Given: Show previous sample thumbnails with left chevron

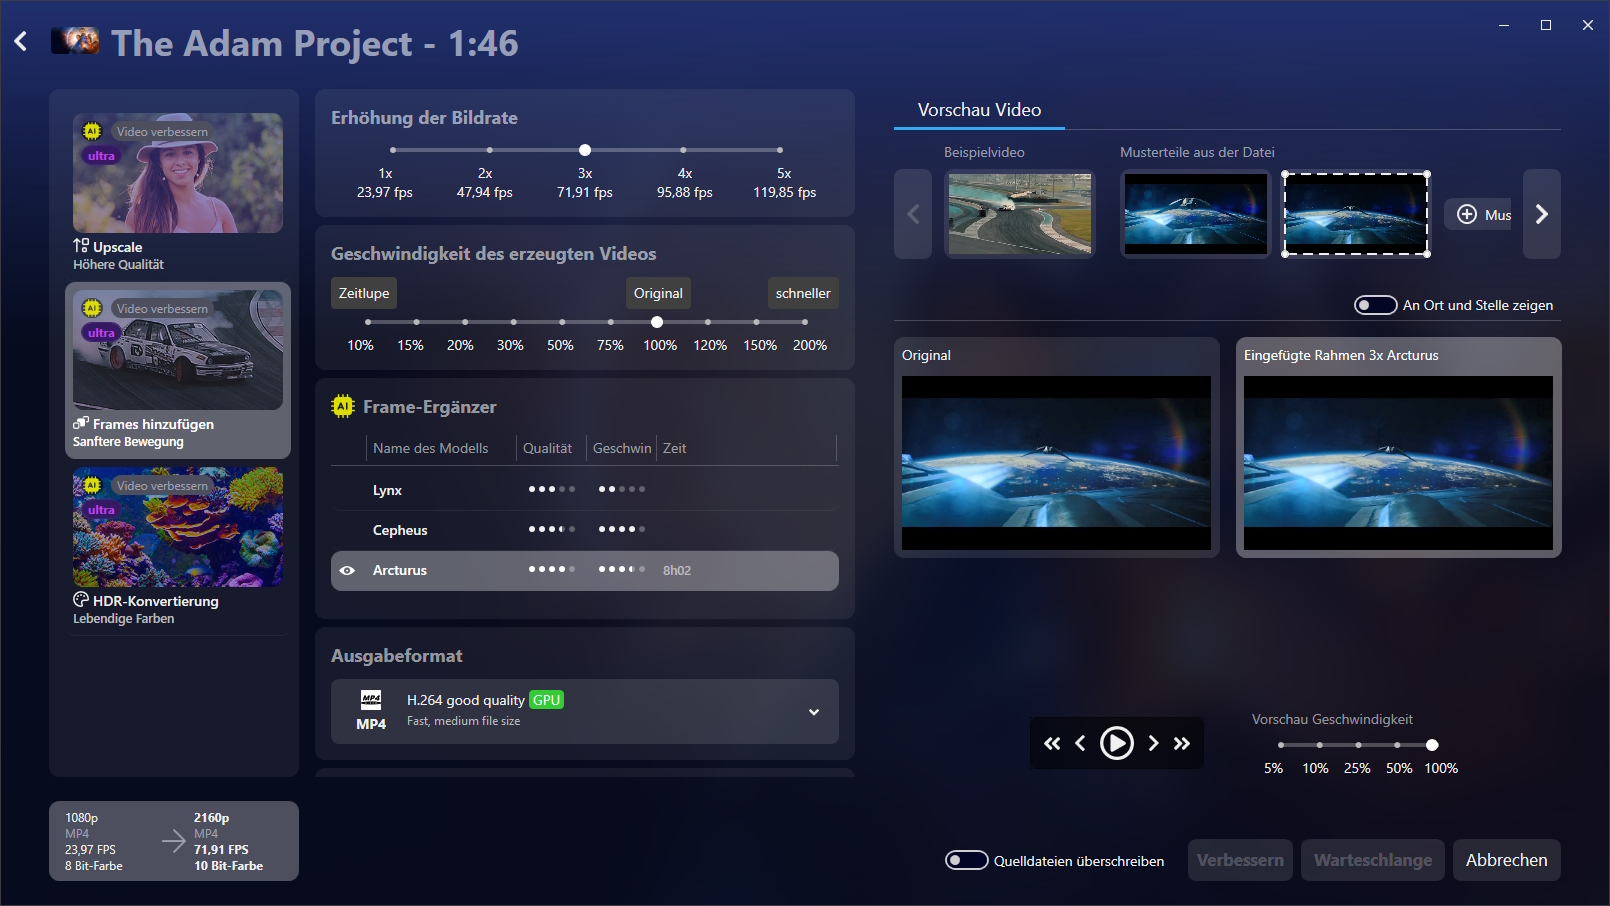Looking at the screenshot, I should click(x=913, y=214).
